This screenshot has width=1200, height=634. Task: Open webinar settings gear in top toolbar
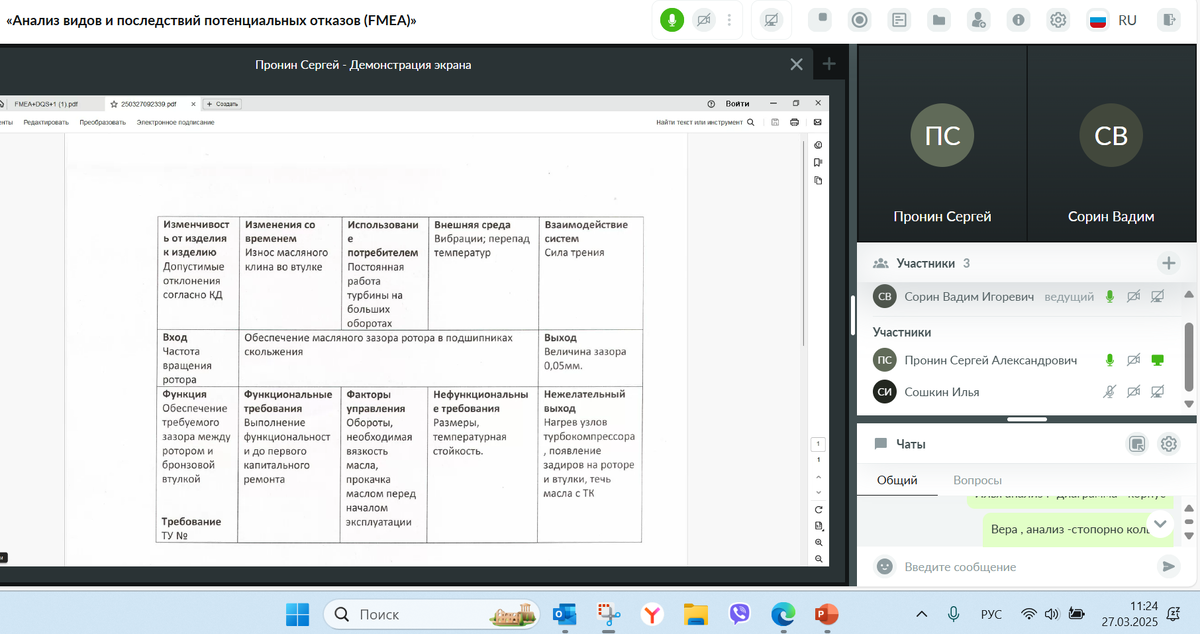(1058, 20)
